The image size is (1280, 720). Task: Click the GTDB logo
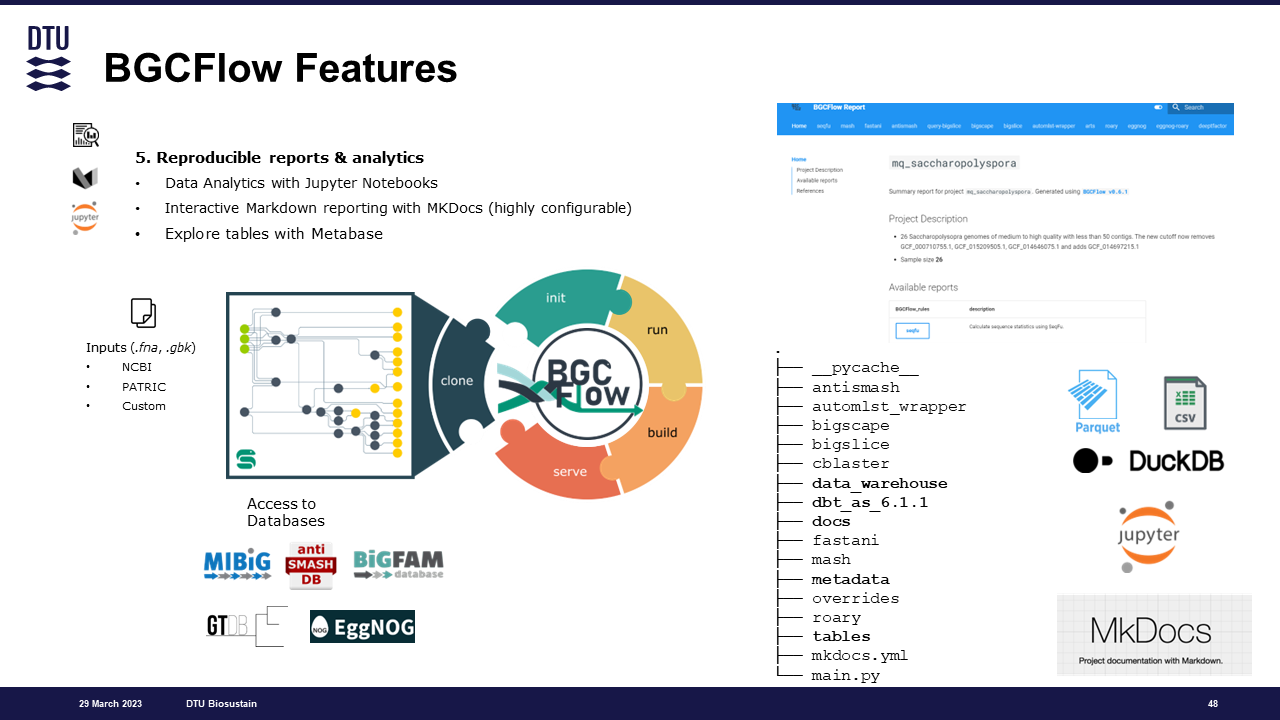246,626
